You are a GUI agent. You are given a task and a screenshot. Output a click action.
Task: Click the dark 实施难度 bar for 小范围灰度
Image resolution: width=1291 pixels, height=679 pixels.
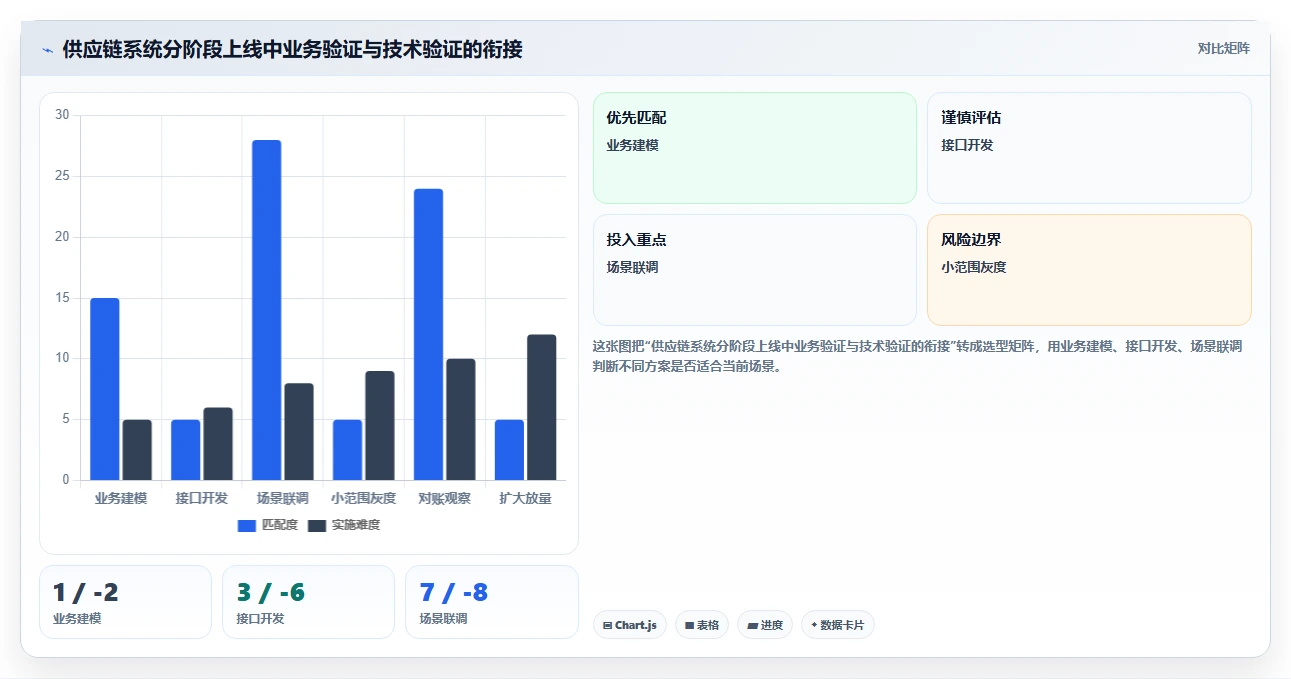coord(380,426)
